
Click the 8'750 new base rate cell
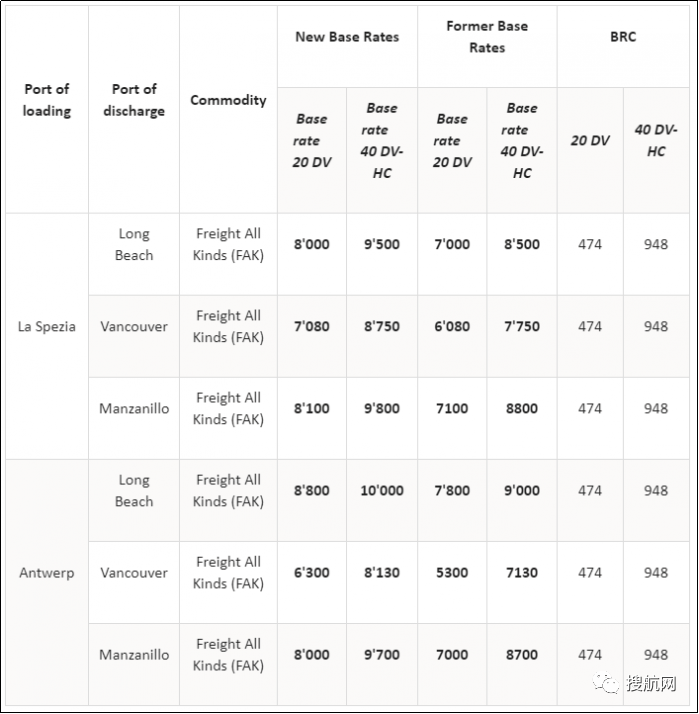[382, 326]
